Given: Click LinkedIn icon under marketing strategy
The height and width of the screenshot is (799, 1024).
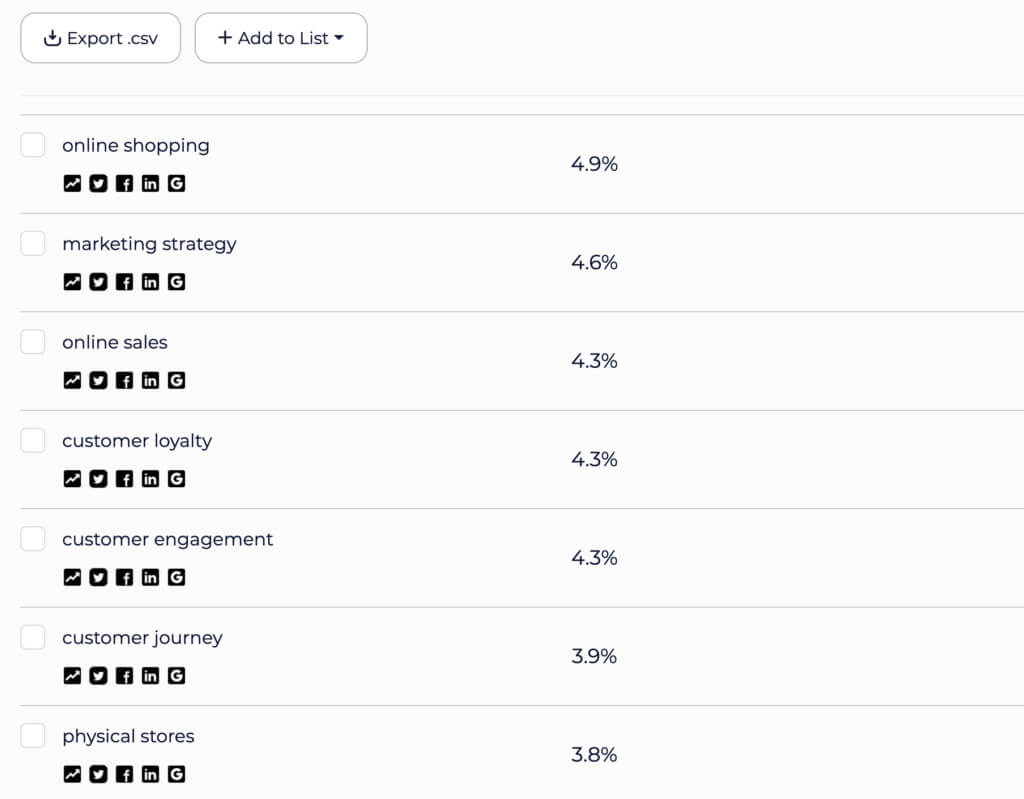Looking at the screenshot, I should click(150, 282).
